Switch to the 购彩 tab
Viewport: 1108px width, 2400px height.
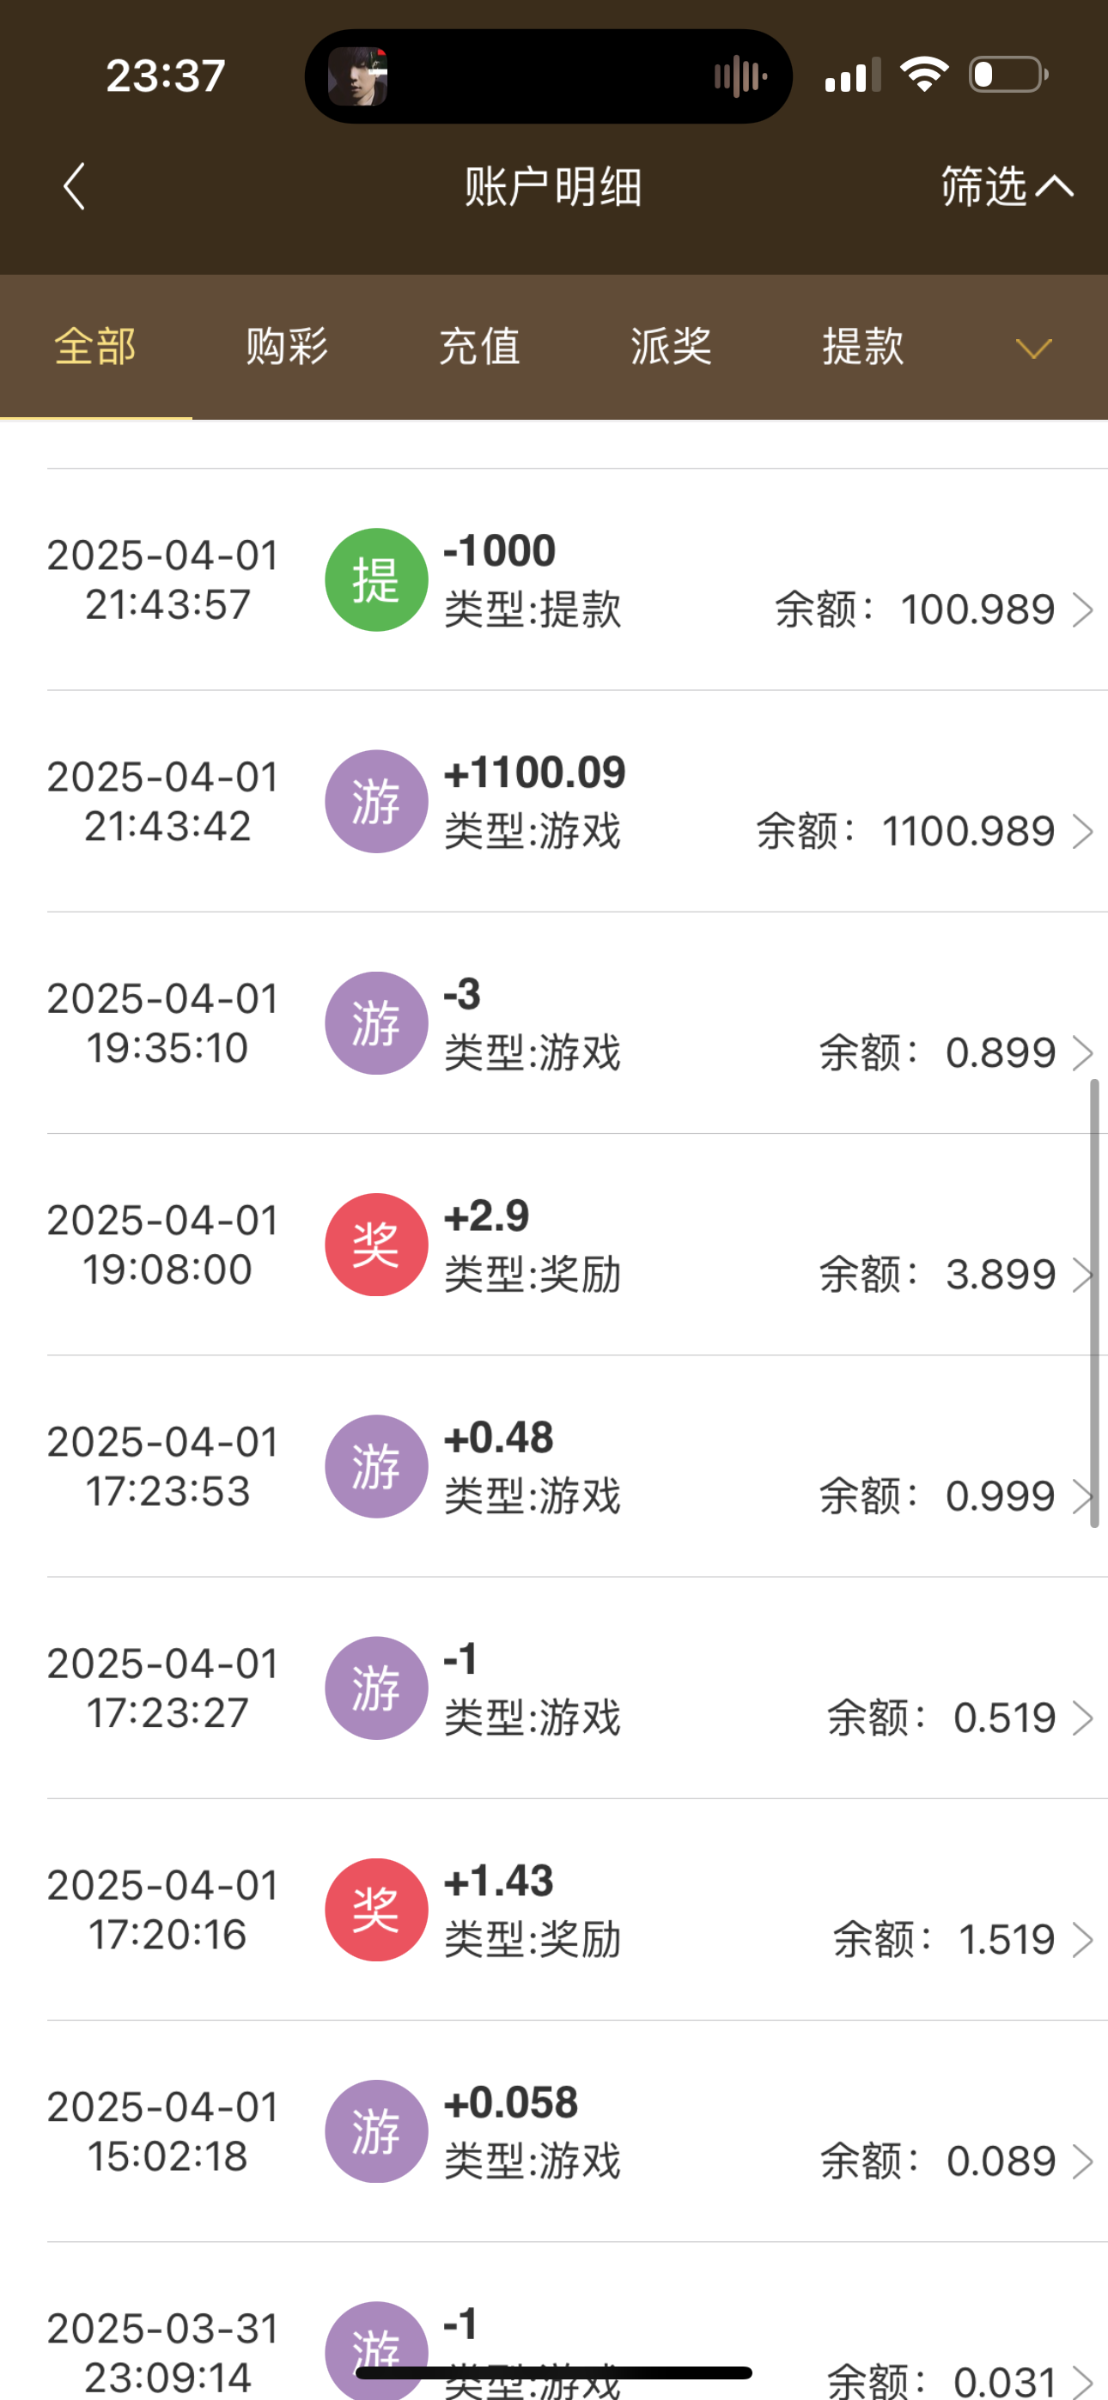(x=287, y=347)
